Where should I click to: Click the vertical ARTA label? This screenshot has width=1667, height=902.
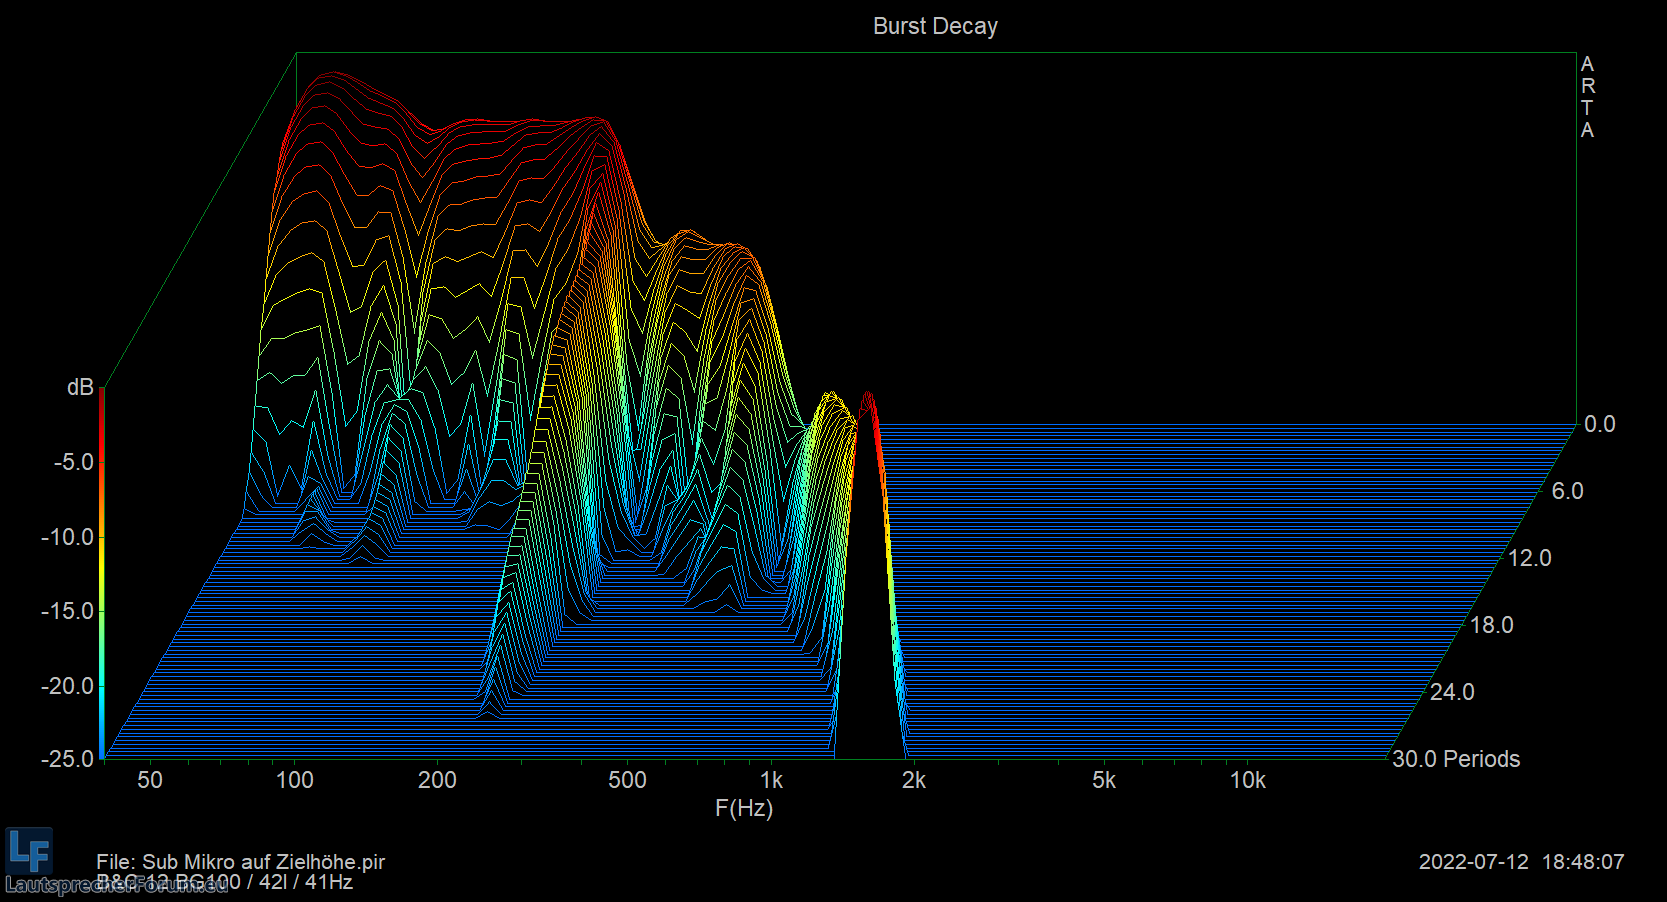point(1587,97)
